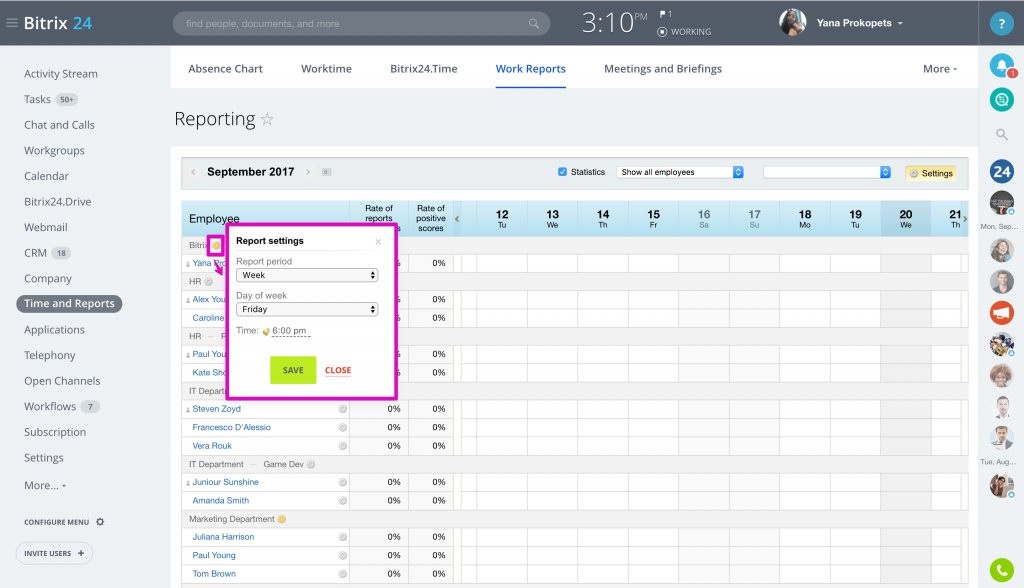
Task: Open the Report period Week dropdown
Action: click(x=307, y=275)
